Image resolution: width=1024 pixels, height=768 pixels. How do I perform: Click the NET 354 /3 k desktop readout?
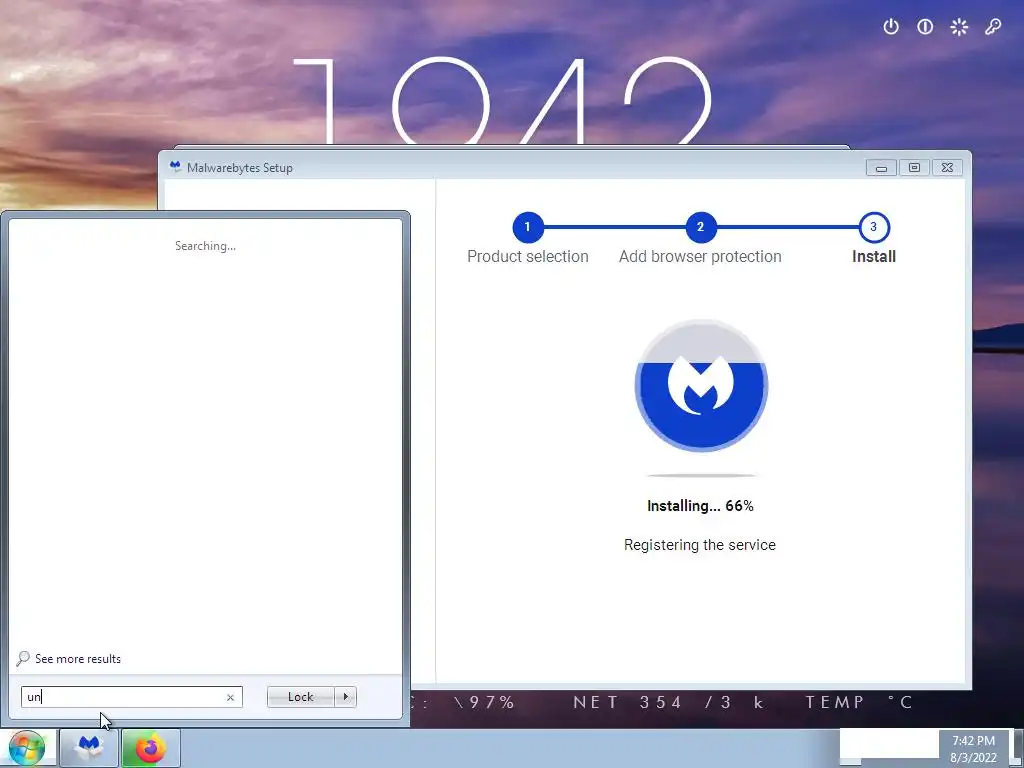click(x=669, y=702)
